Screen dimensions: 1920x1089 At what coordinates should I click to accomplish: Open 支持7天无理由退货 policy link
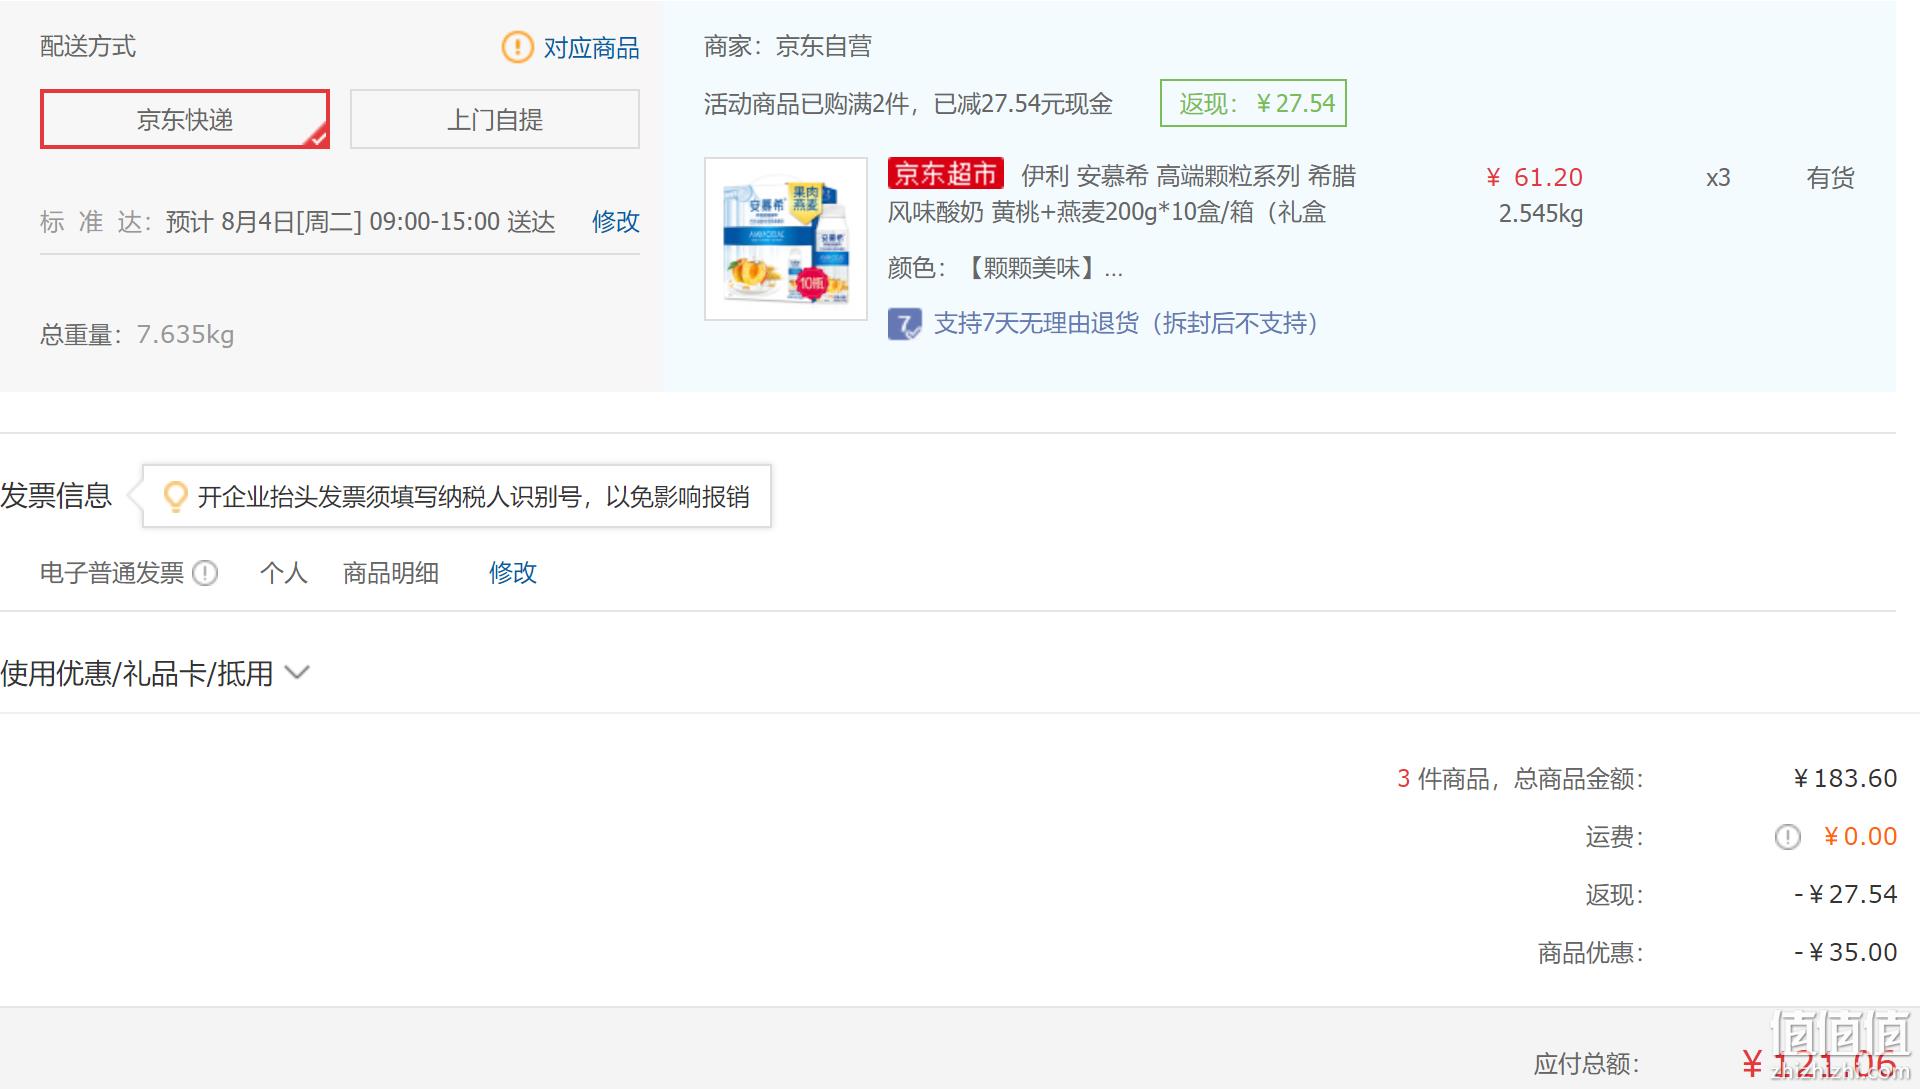1126,323
